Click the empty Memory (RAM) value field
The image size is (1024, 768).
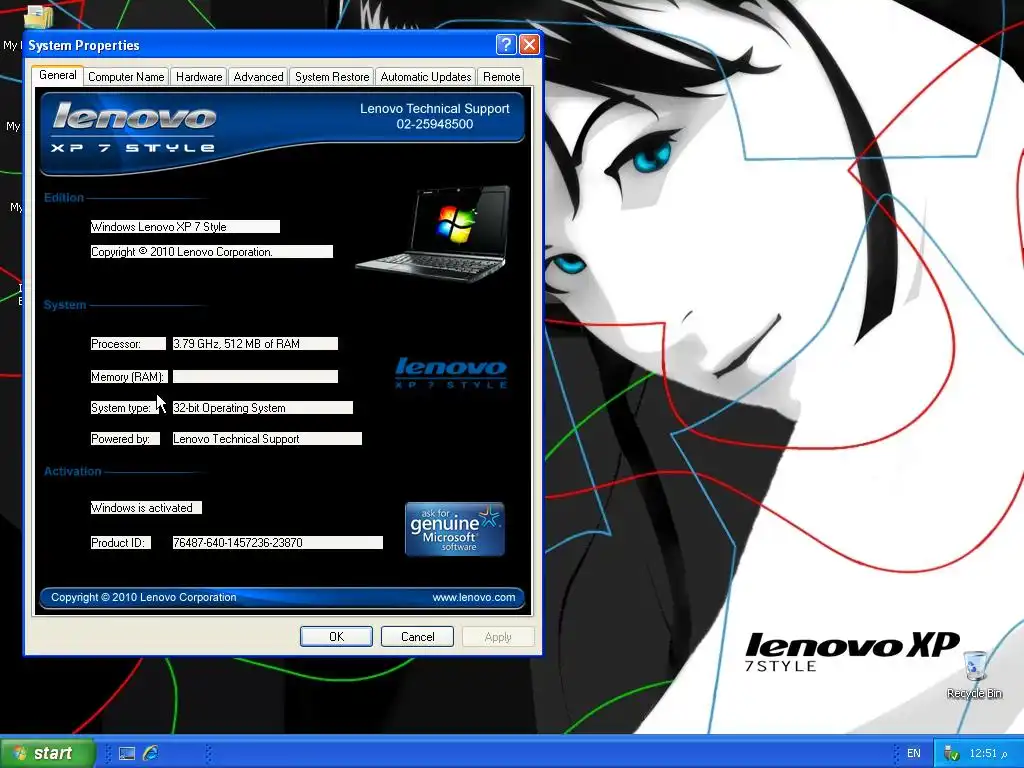[x=255, y=376]
